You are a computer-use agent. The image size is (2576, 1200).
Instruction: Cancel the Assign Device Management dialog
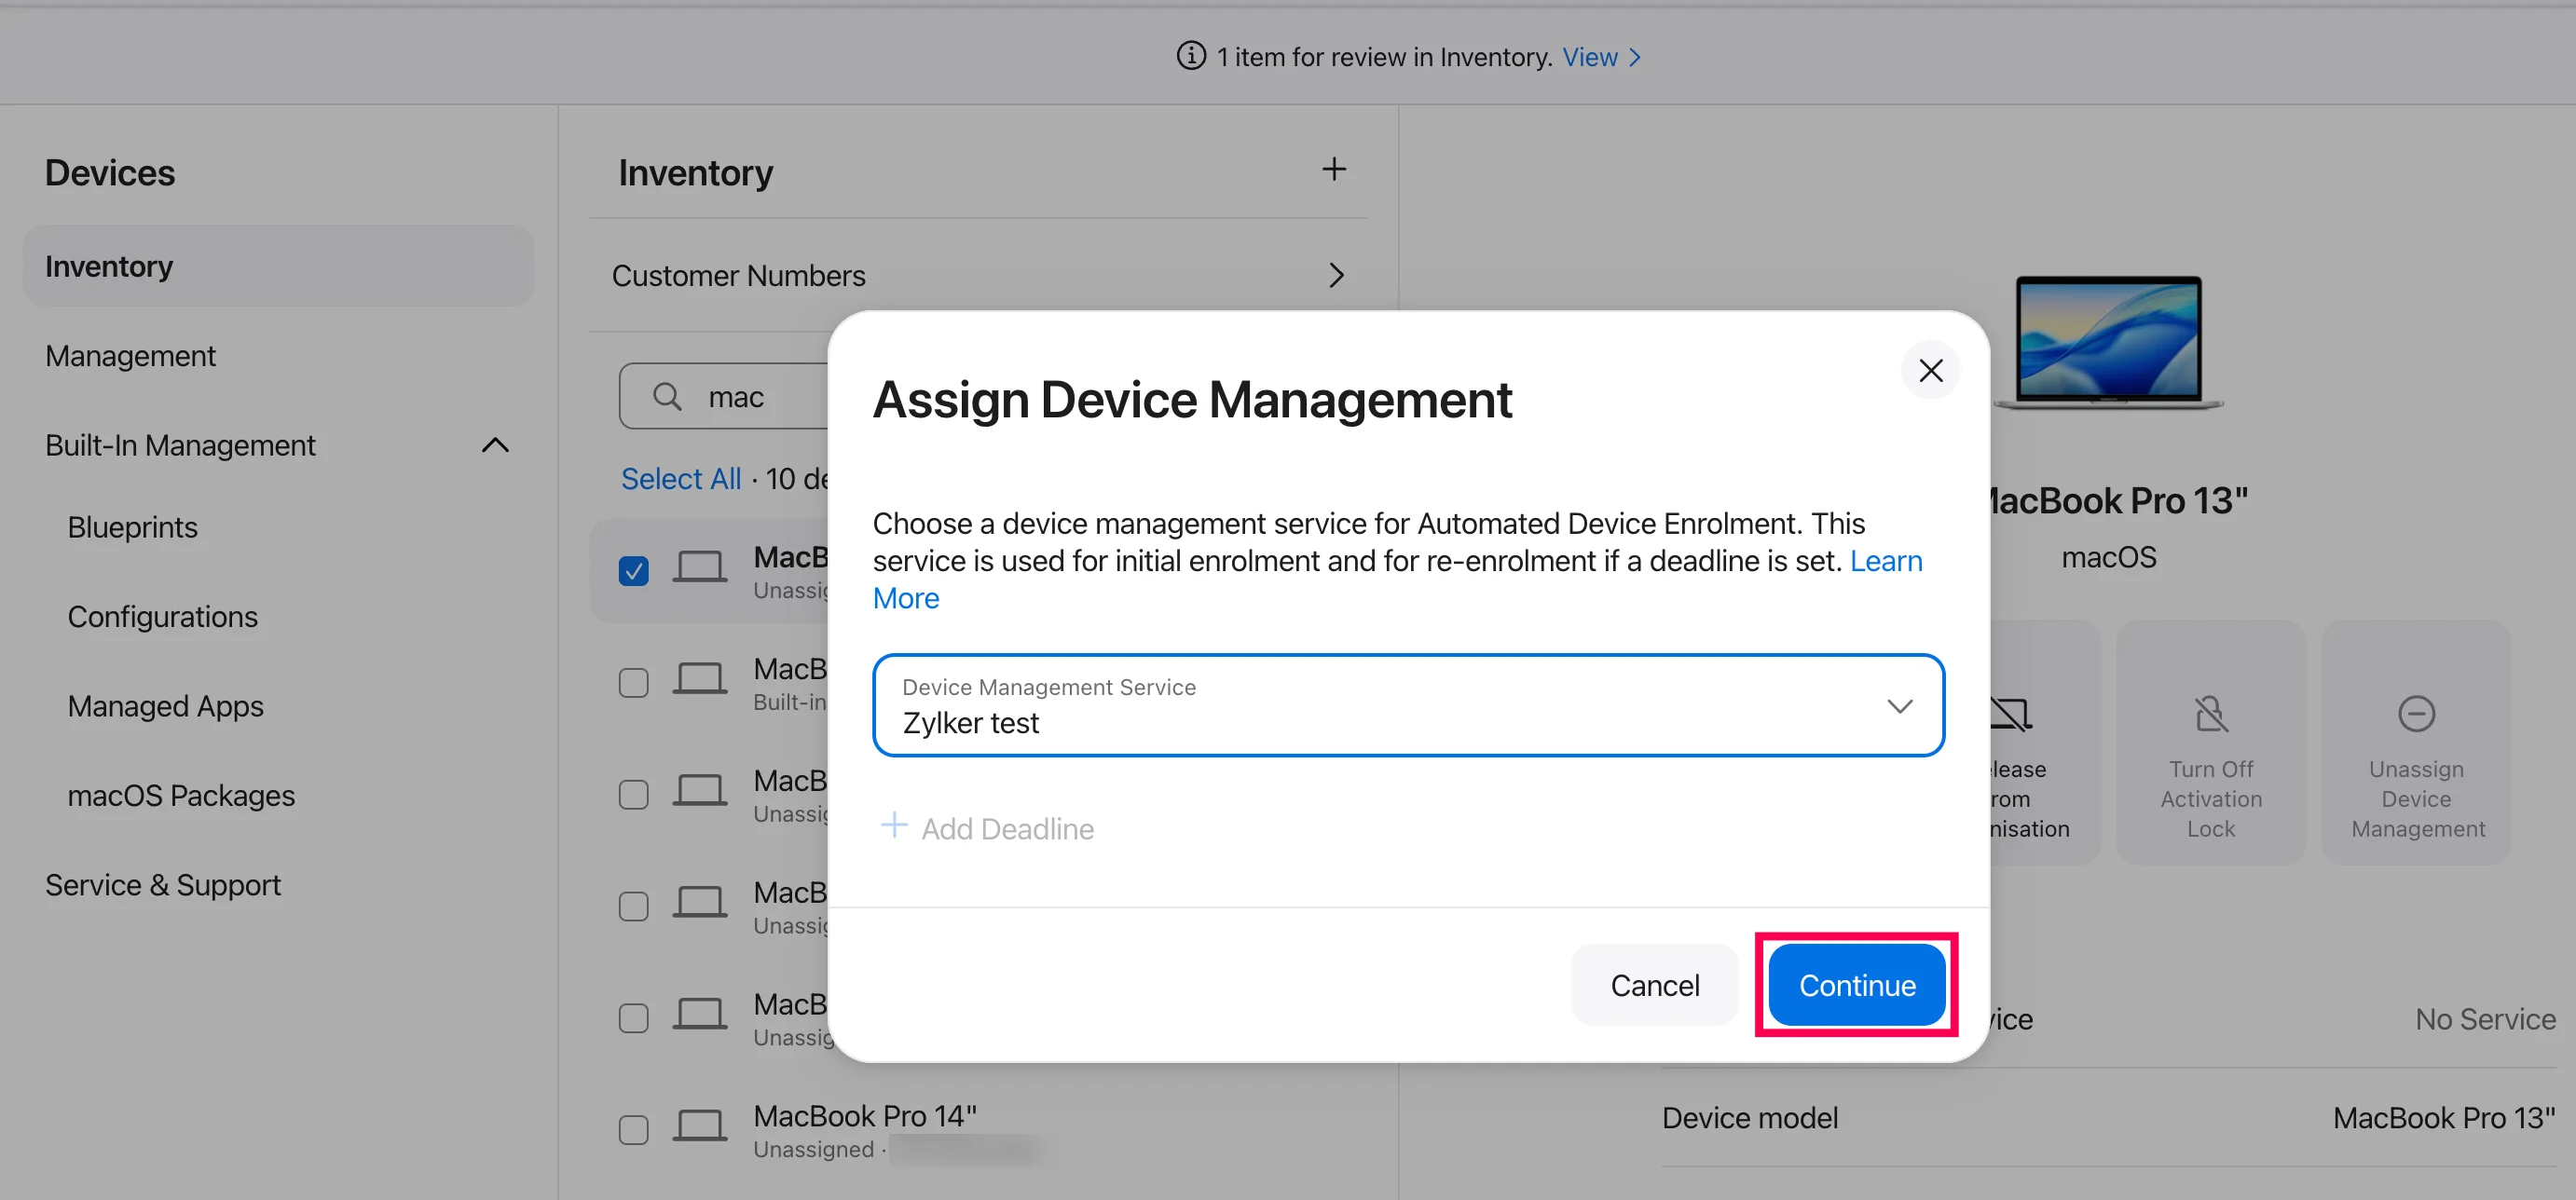click(x=1654, y=985)
